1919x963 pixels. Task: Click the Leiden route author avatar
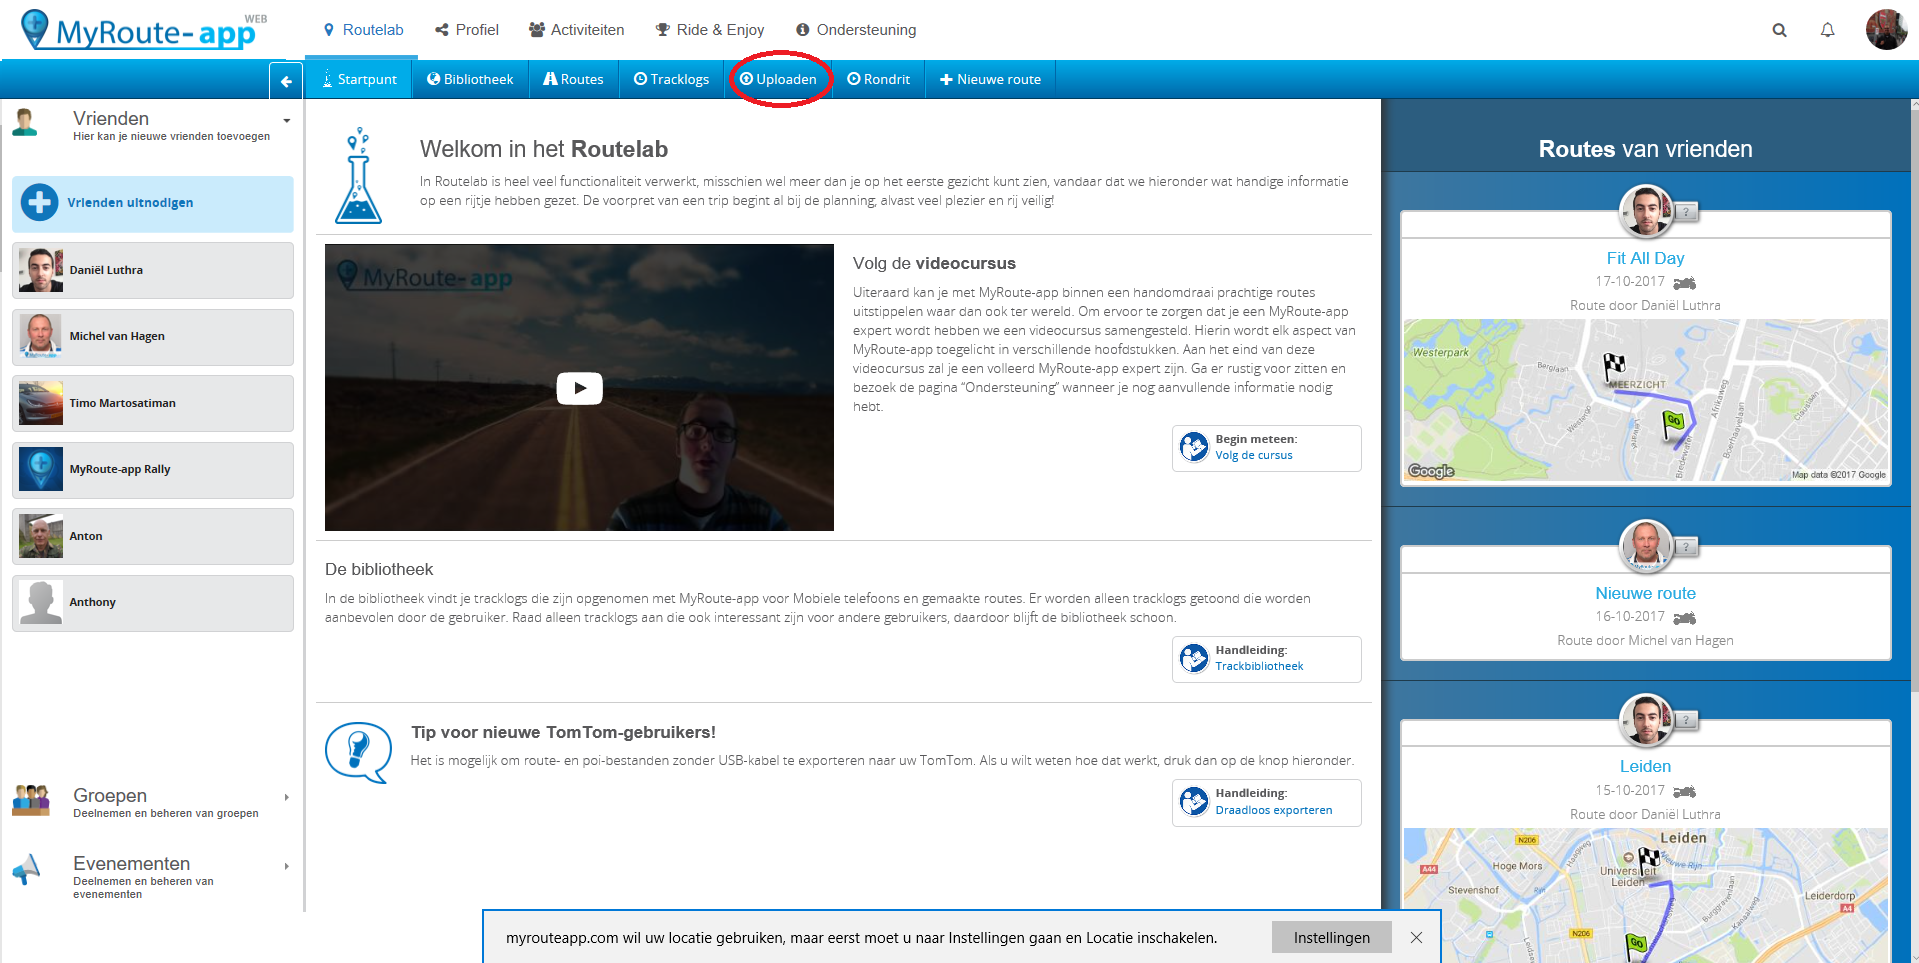pyautogui.click(x=1645, y=720)
